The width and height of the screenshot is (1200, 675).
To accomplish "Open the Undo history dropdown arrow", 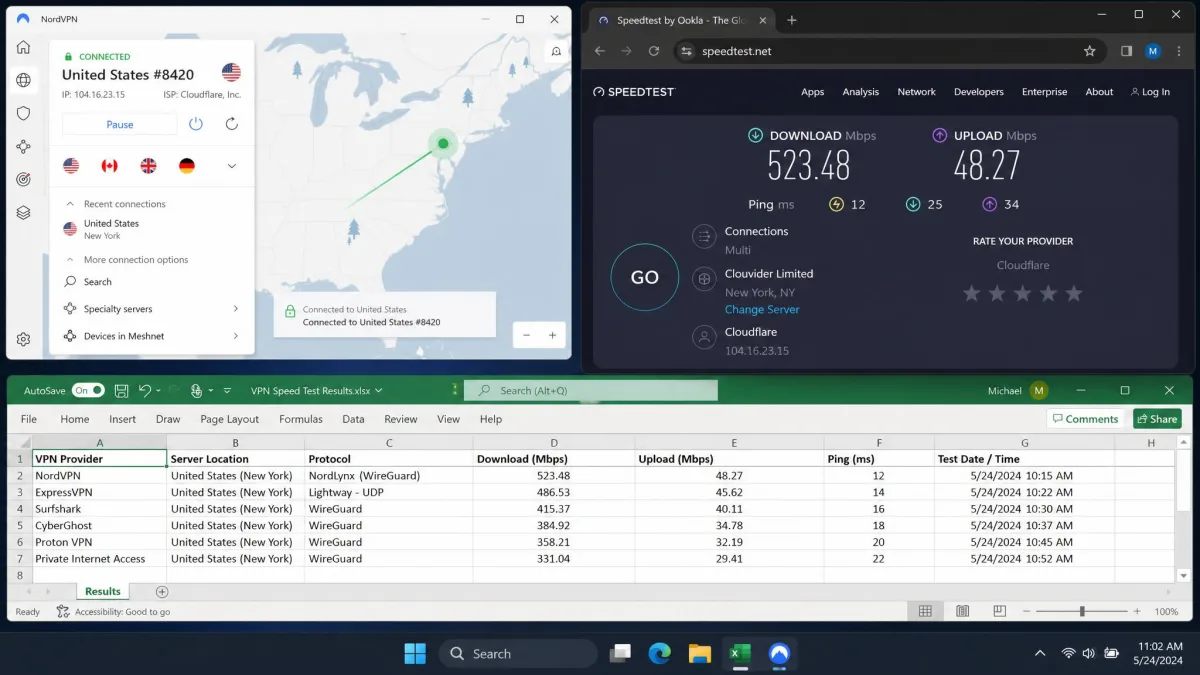I will click(160, 391).
